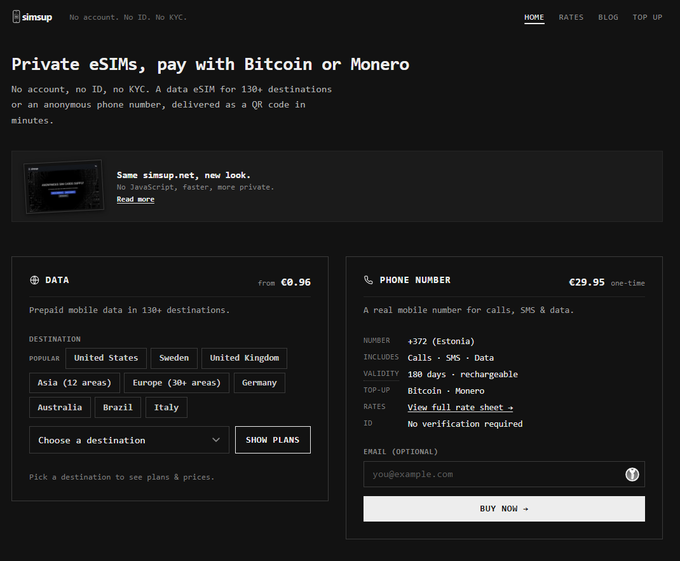The height and width of the screenshot is (561, 680).
Task: Click the '+372 (Estonia)' number value
Action: (x=441, y=341)
